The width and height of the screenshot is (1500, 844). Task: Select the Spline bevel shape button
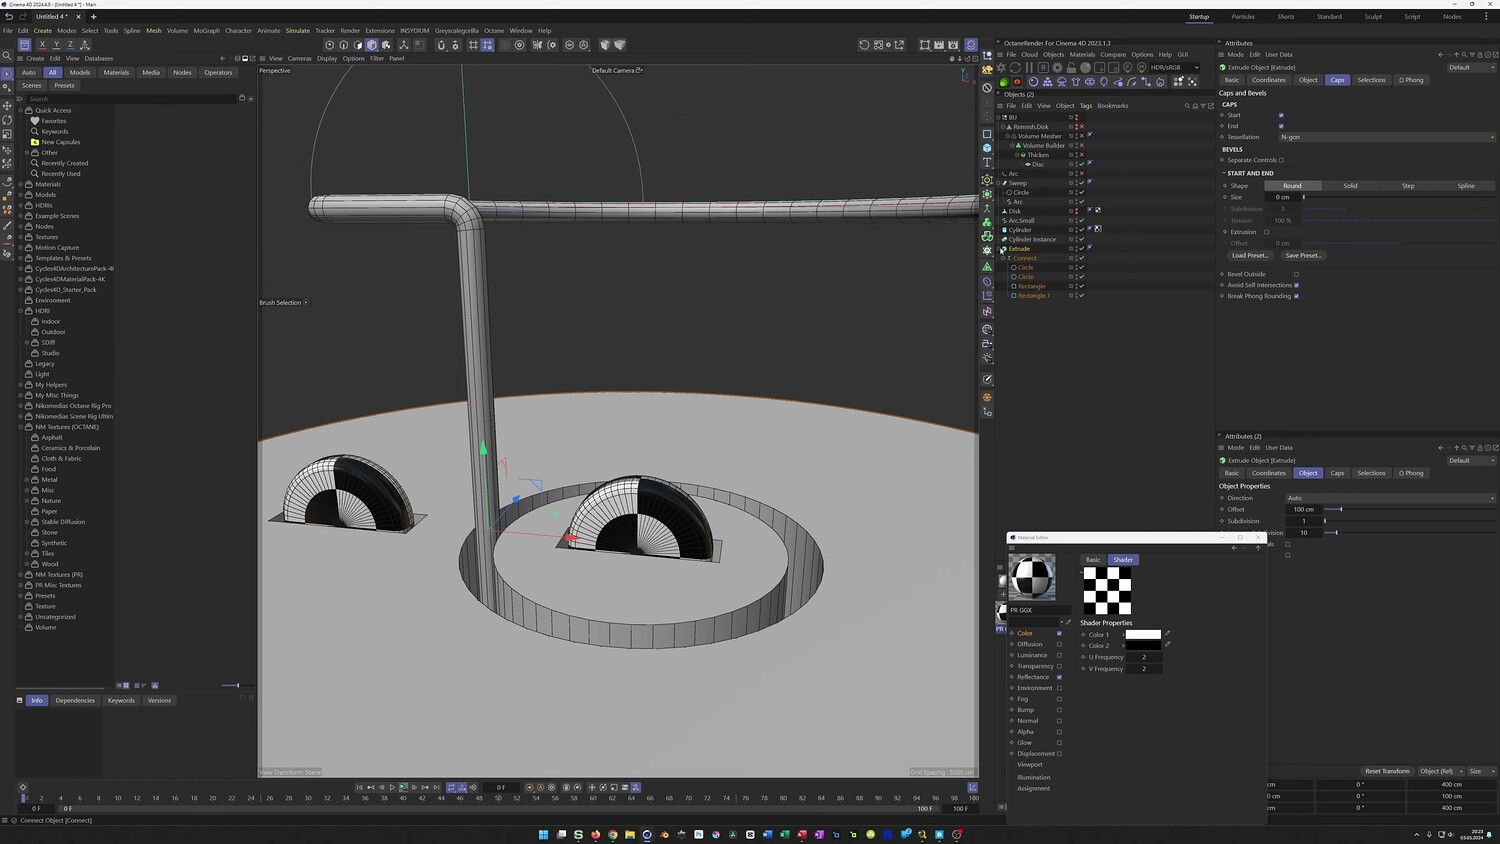[x=1466, y=186]
